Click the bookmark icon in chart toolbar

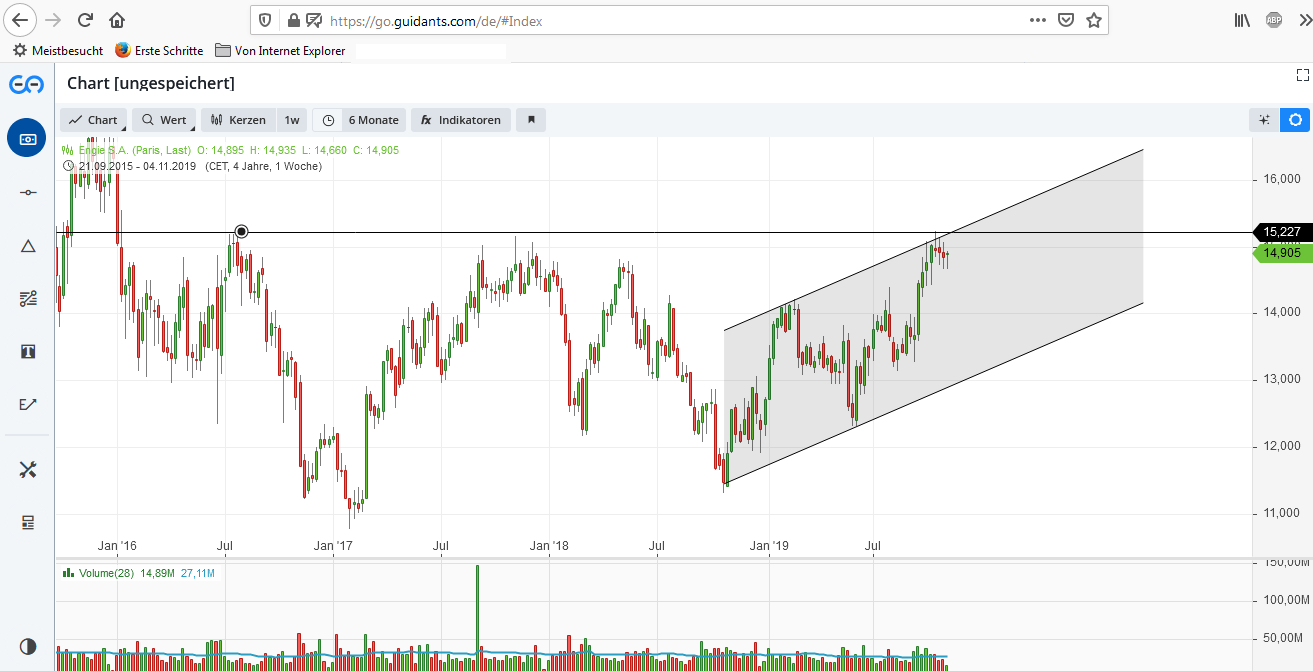pyautogui.click(x=531, y=120)
